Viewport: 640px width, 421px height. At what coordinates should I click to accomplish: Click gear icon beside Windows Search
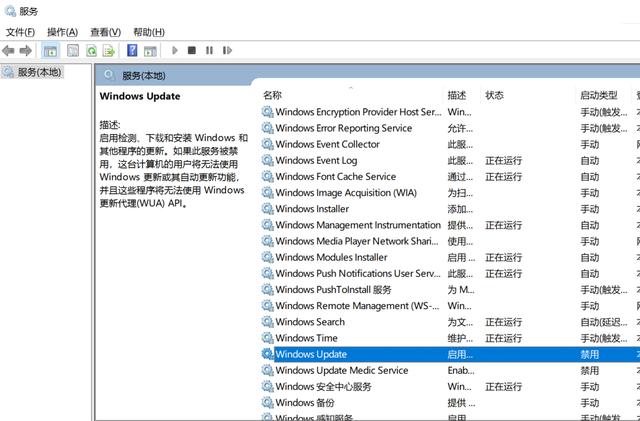pos(267,322)
